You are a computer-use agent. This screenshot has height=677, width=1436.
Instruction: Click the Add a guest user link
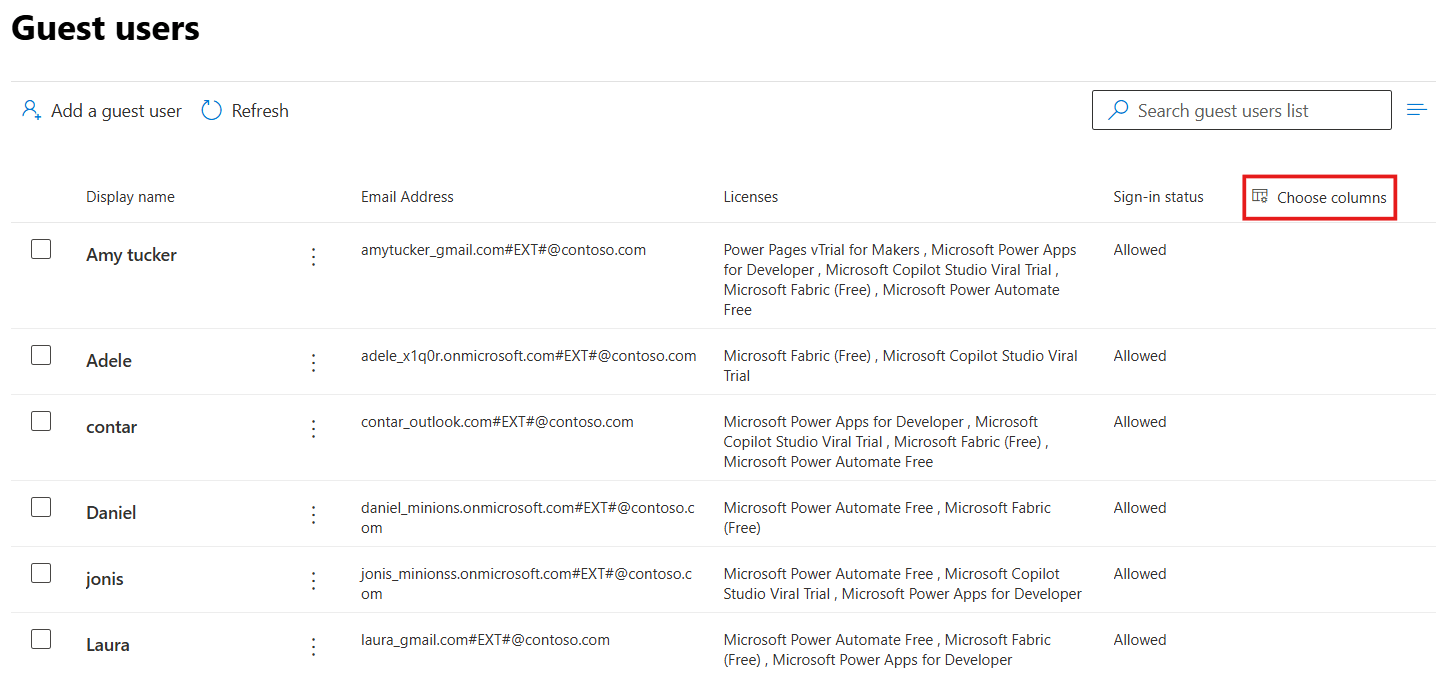113,110
